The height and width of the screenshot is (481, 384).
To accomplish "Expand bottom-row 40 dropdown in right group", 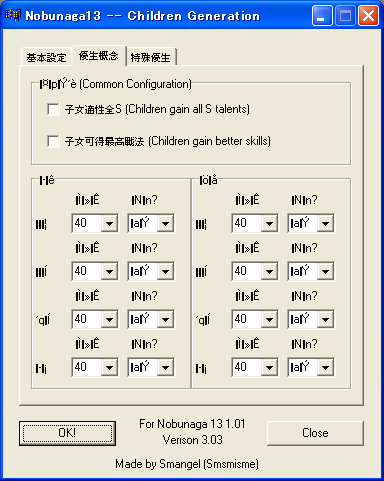I will point(255,367).
